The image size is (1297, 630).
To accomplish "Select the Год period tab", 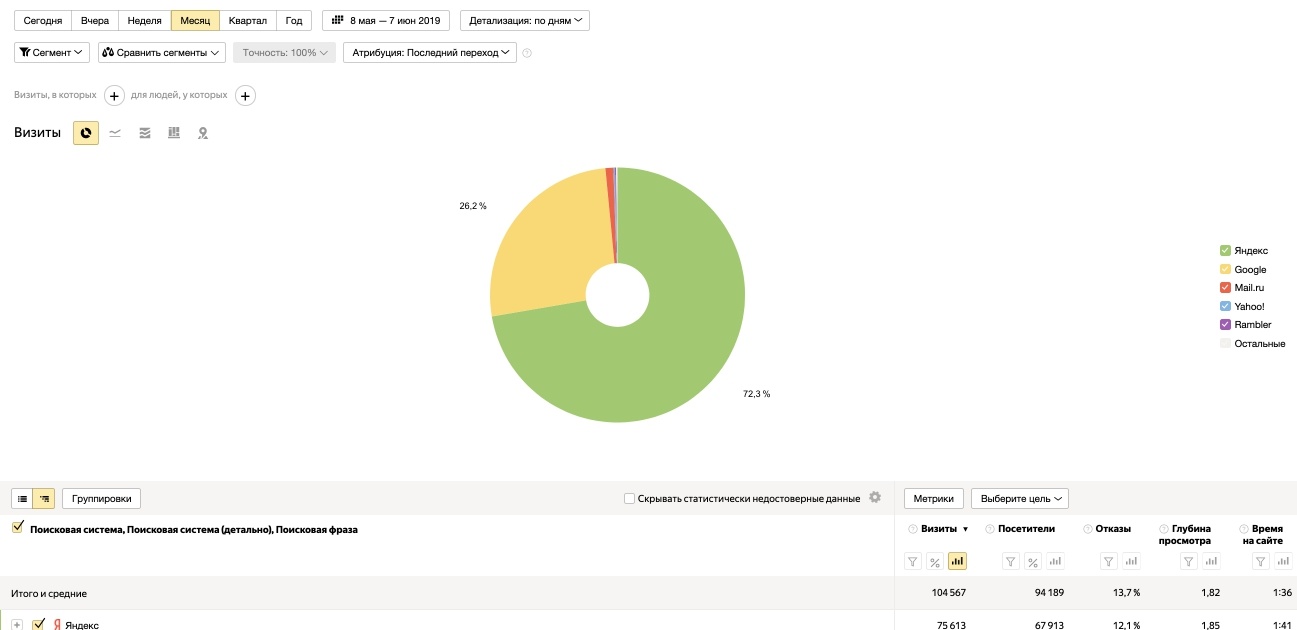I will pyautogui.click(x=293, y=20).
